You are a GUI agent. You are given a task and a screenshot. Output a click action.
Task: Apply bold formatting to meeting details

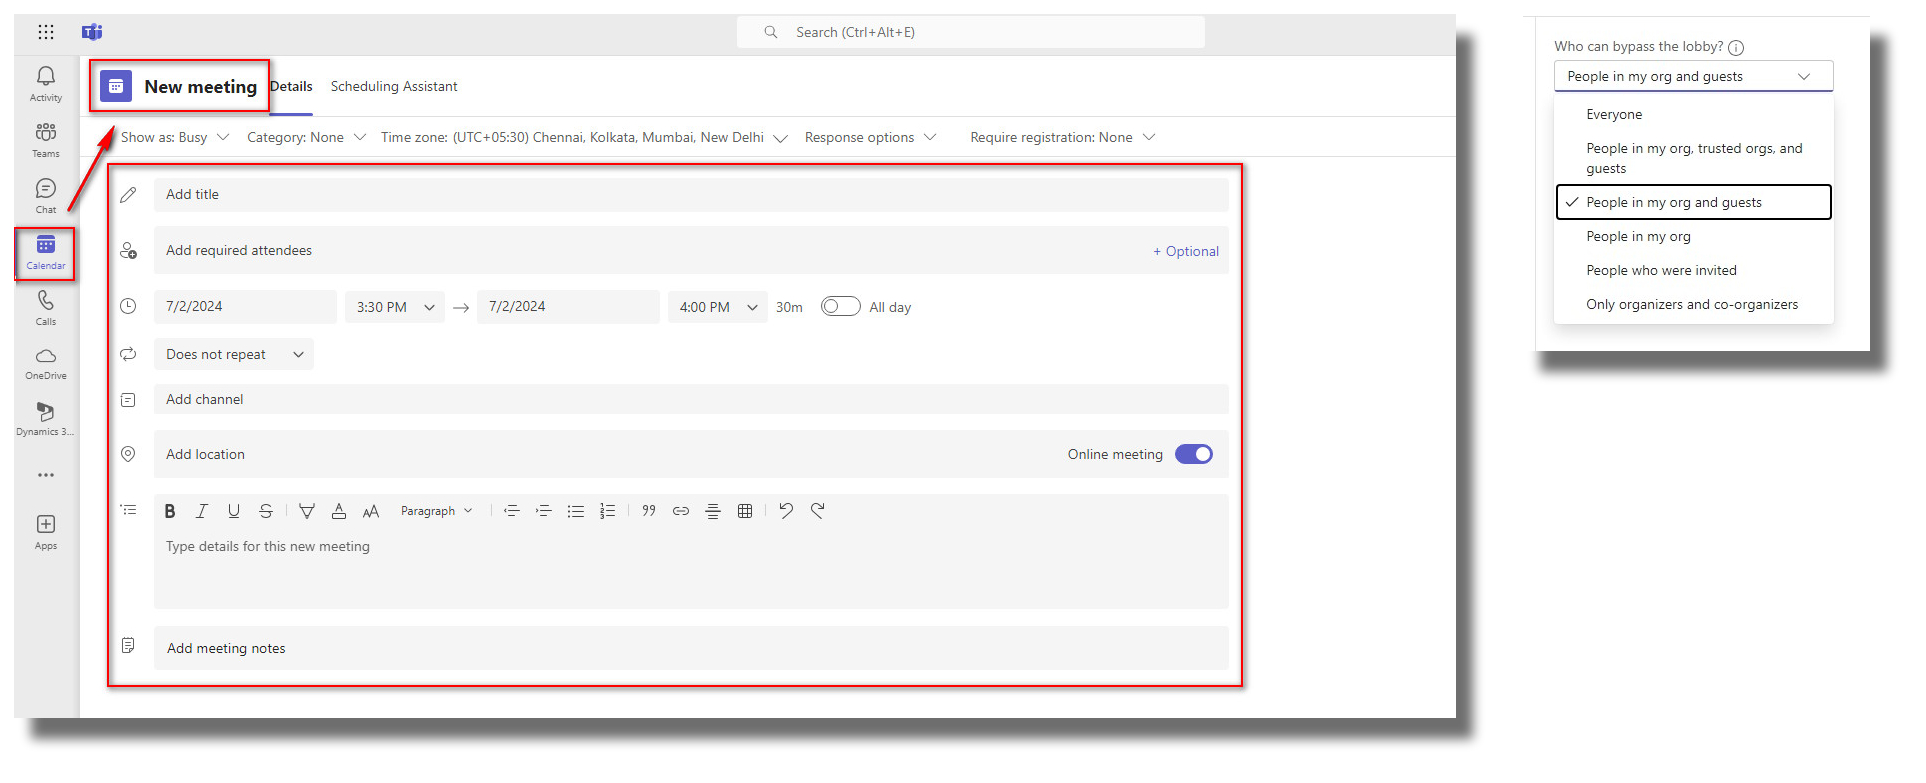(170, 511)
